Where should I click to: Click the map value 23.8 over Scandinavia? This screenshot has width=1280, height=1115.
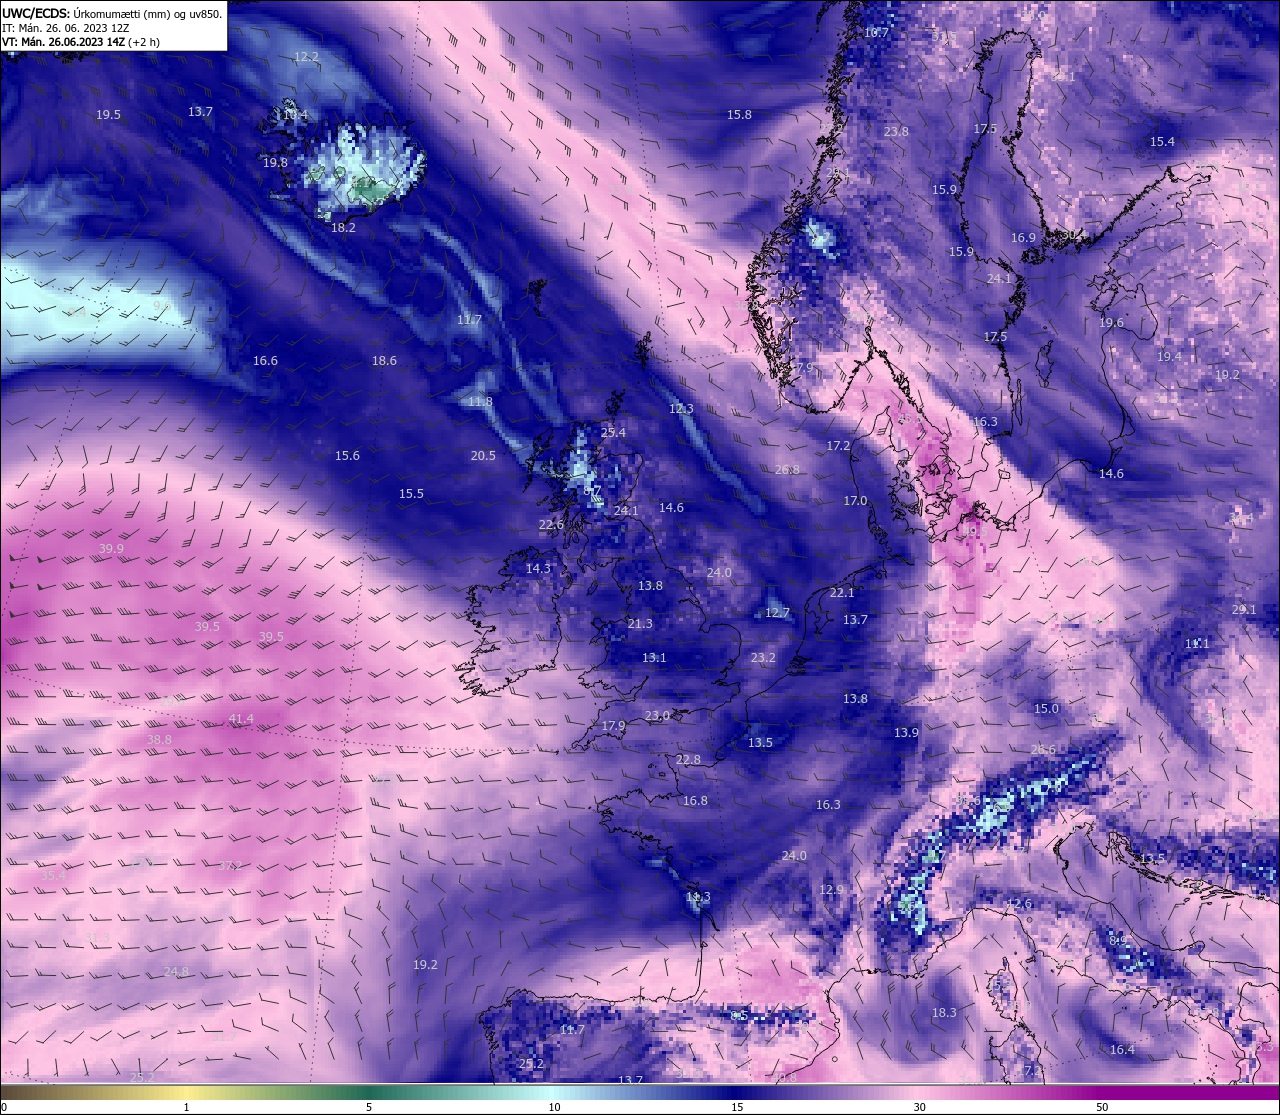[x=896, y=132]
